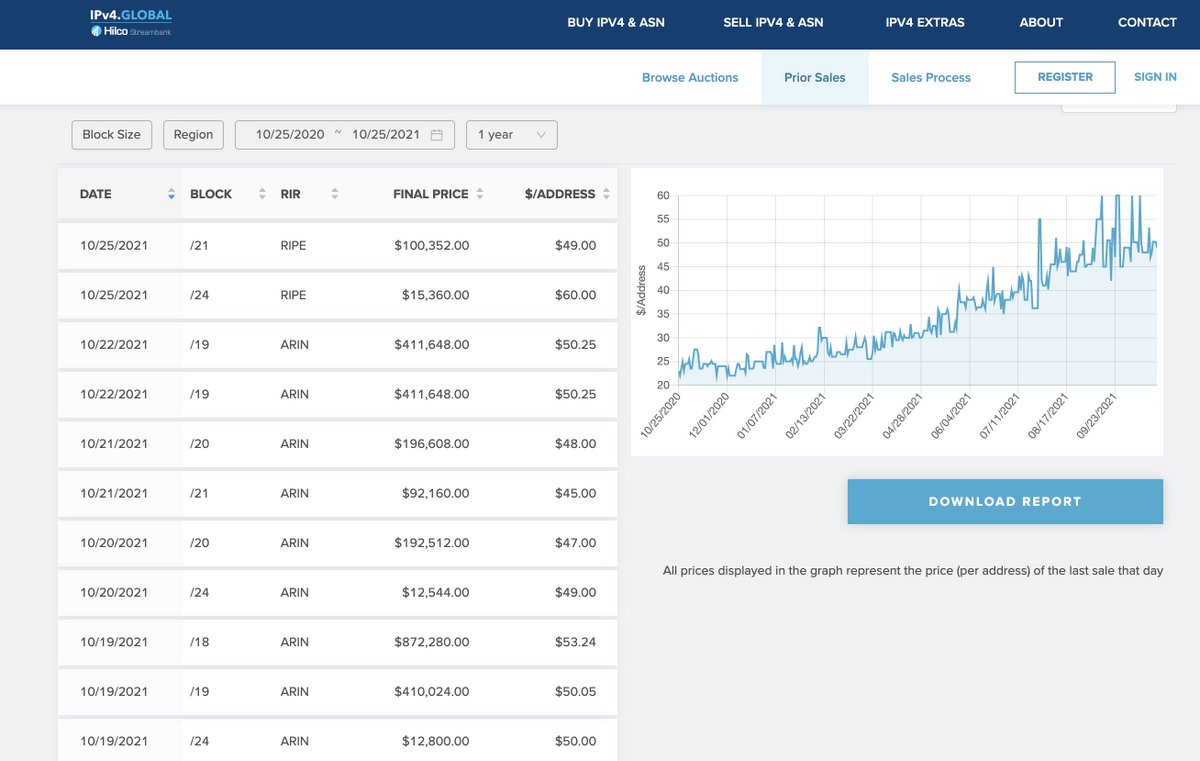The height and width of the screenshot is (761, 1200).
Task: Click the $53.24 per address value
Action: tap(575, 642)
